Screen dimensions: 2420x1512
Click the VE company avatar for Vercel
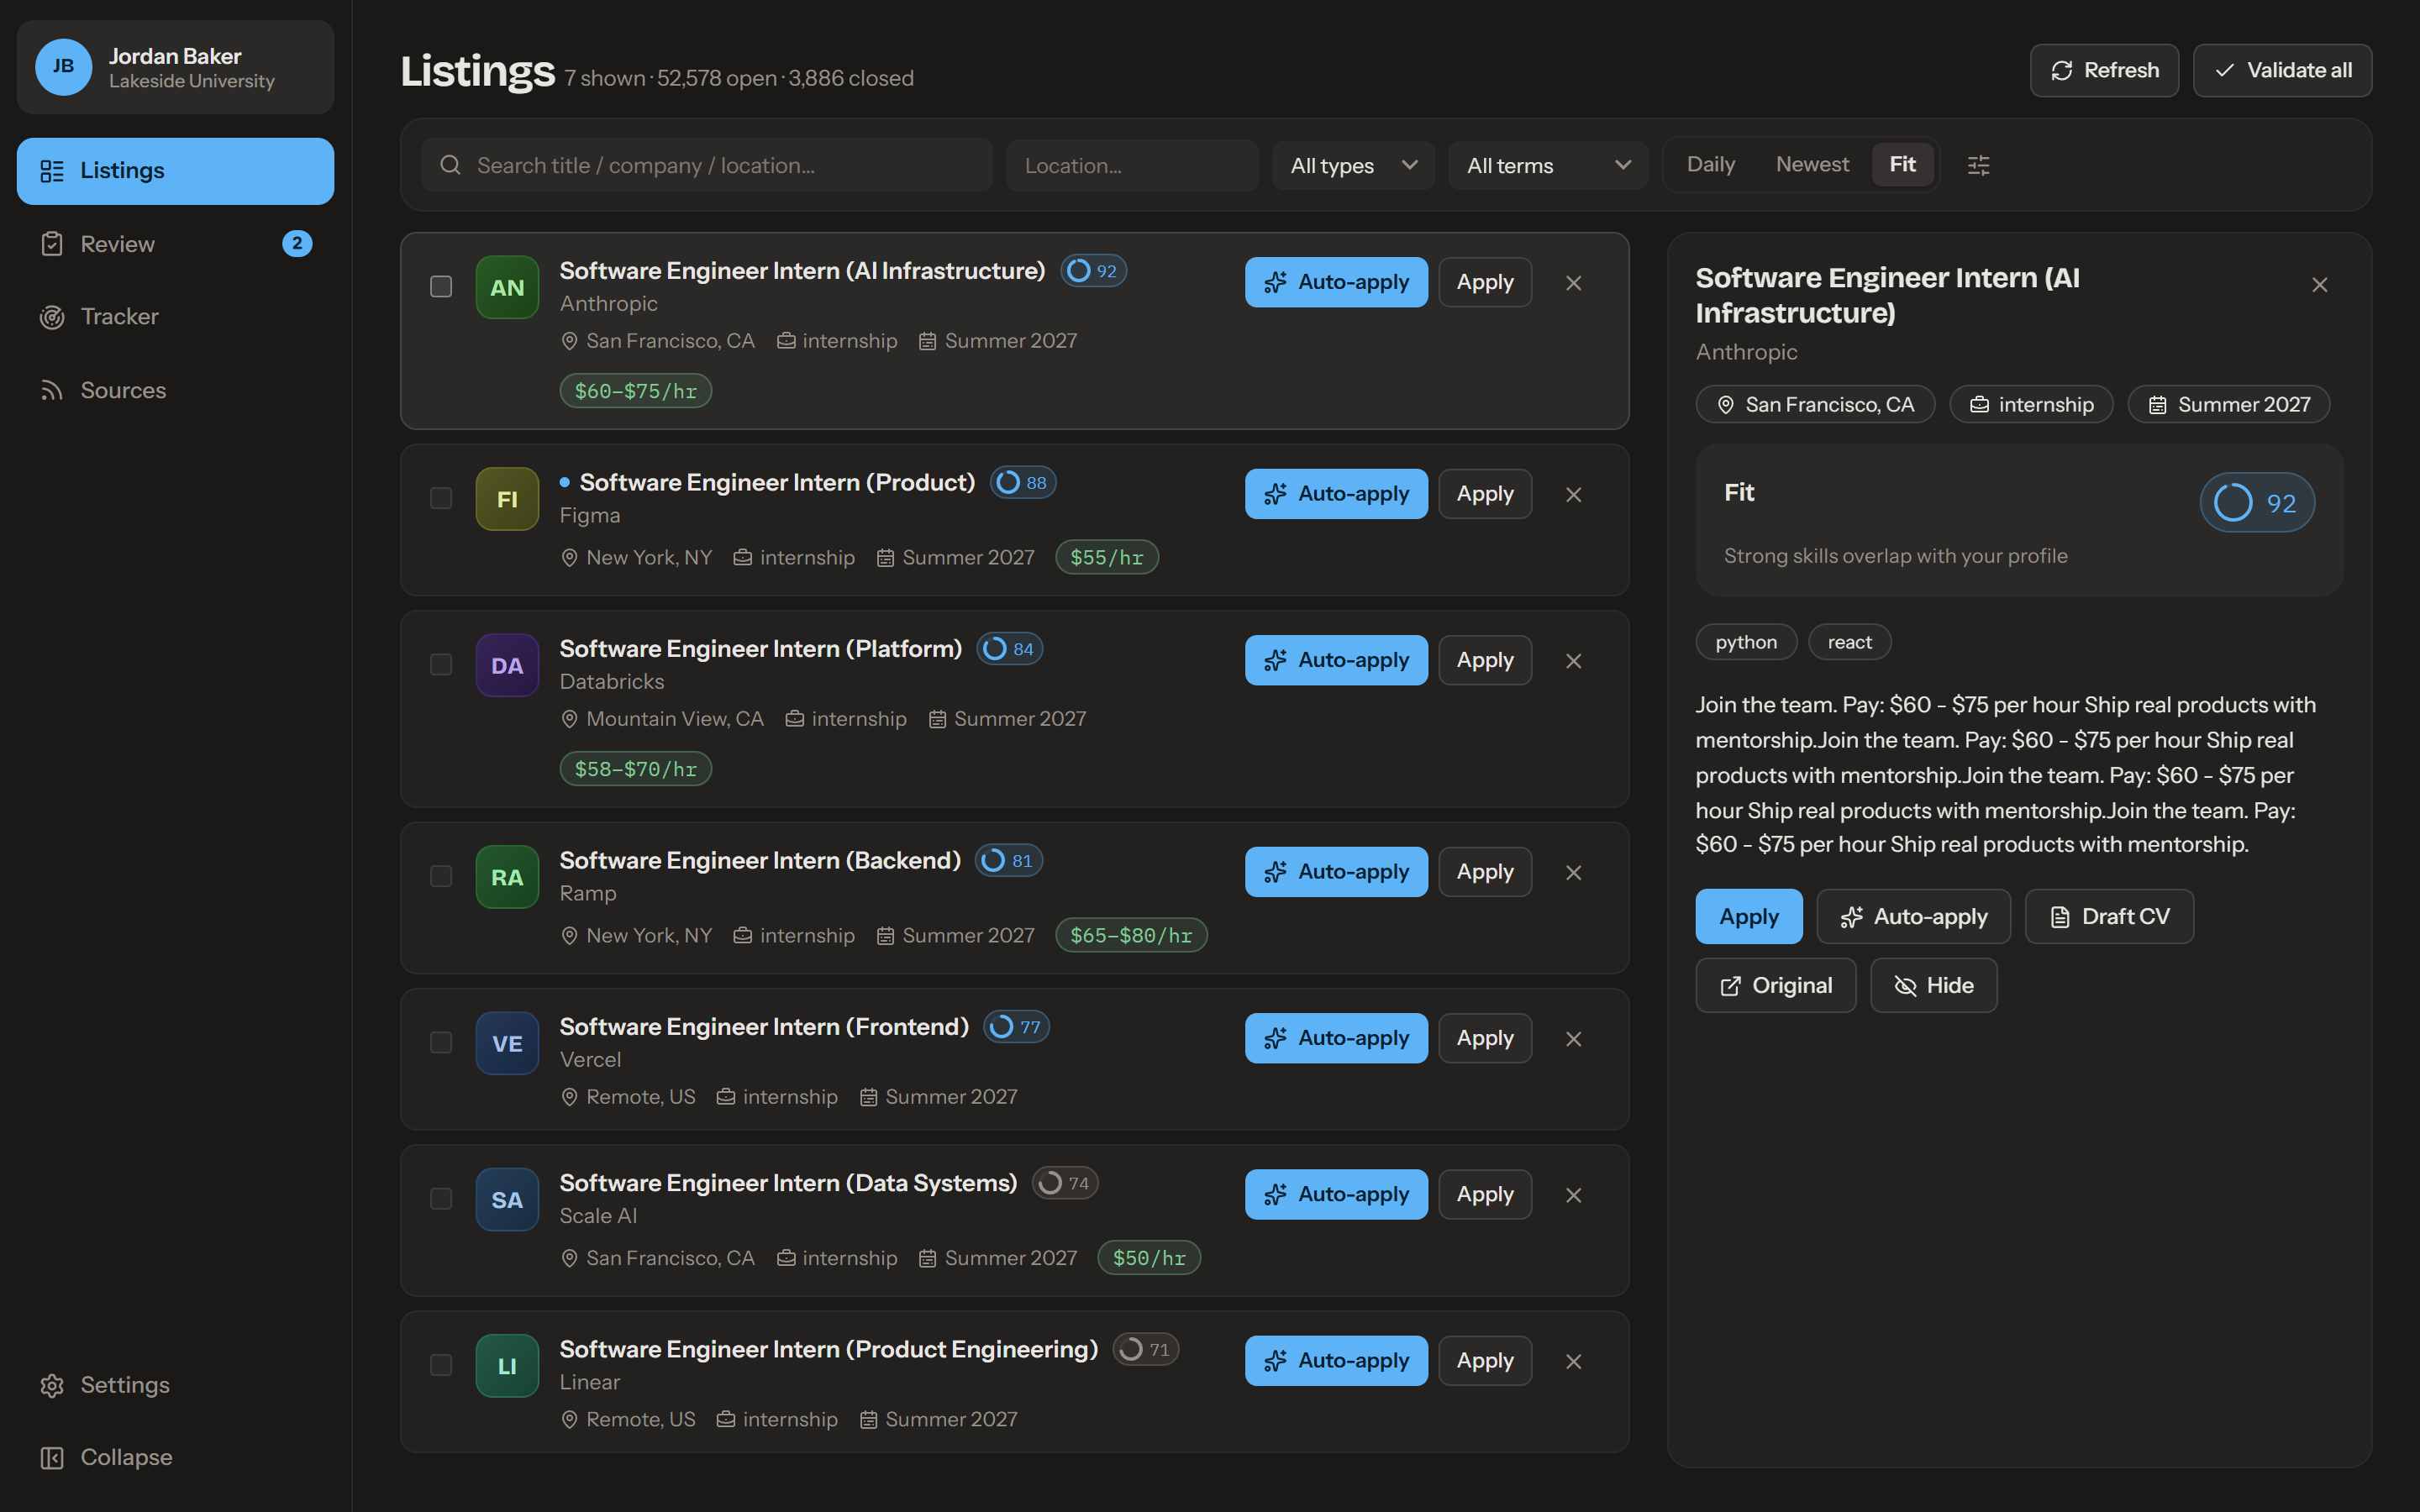coord(507,1044)
